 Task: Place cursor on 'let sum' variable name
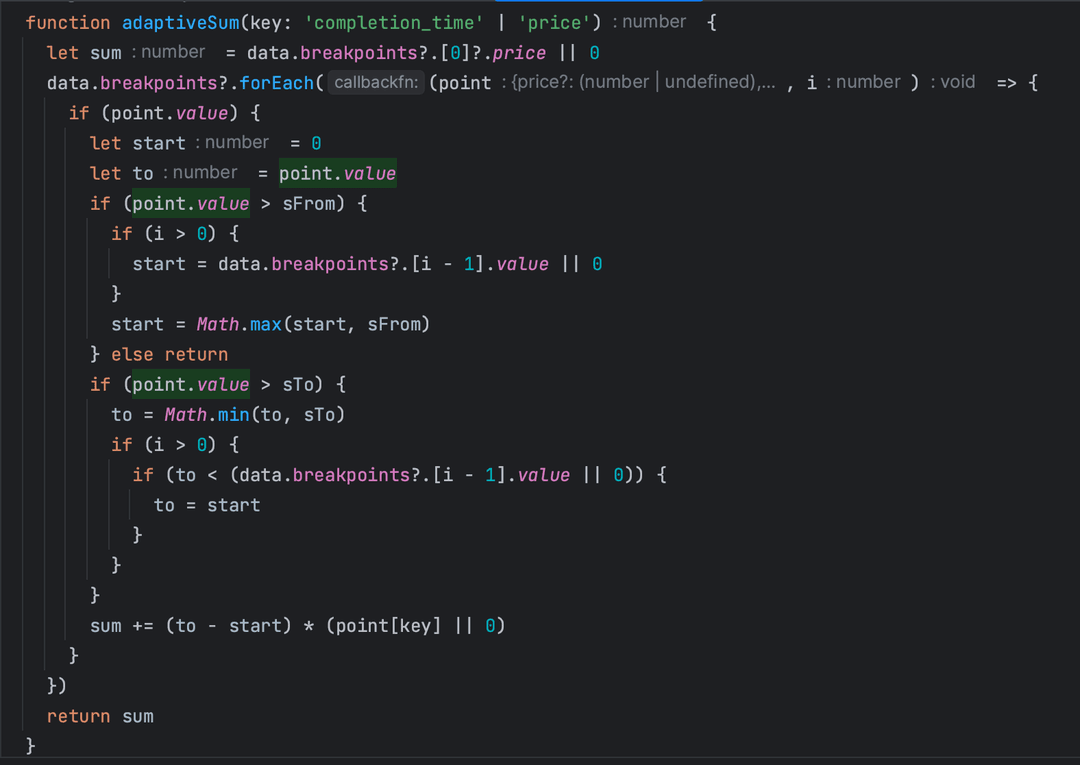coord(105,53)
